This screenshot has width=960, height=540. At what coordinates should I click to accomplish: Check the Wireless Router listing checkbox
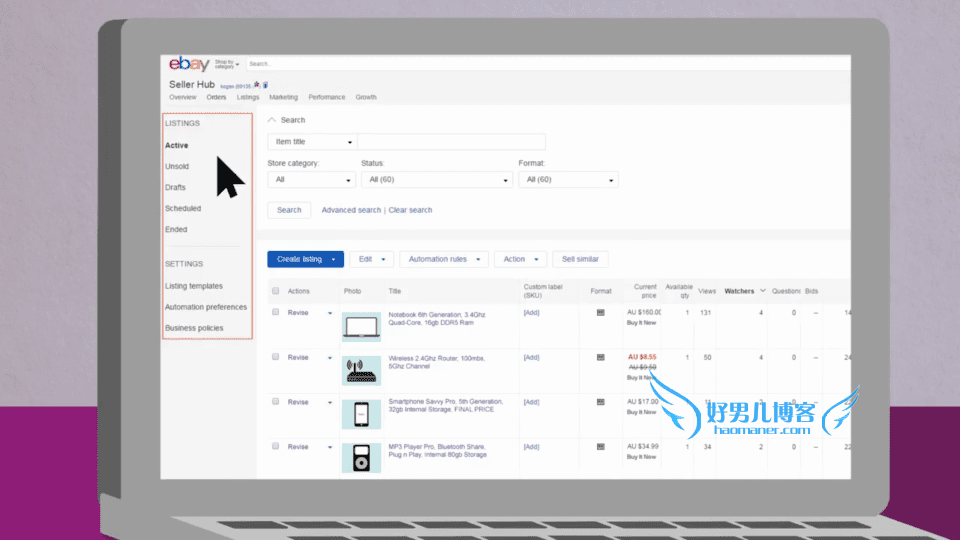(276, 357)
